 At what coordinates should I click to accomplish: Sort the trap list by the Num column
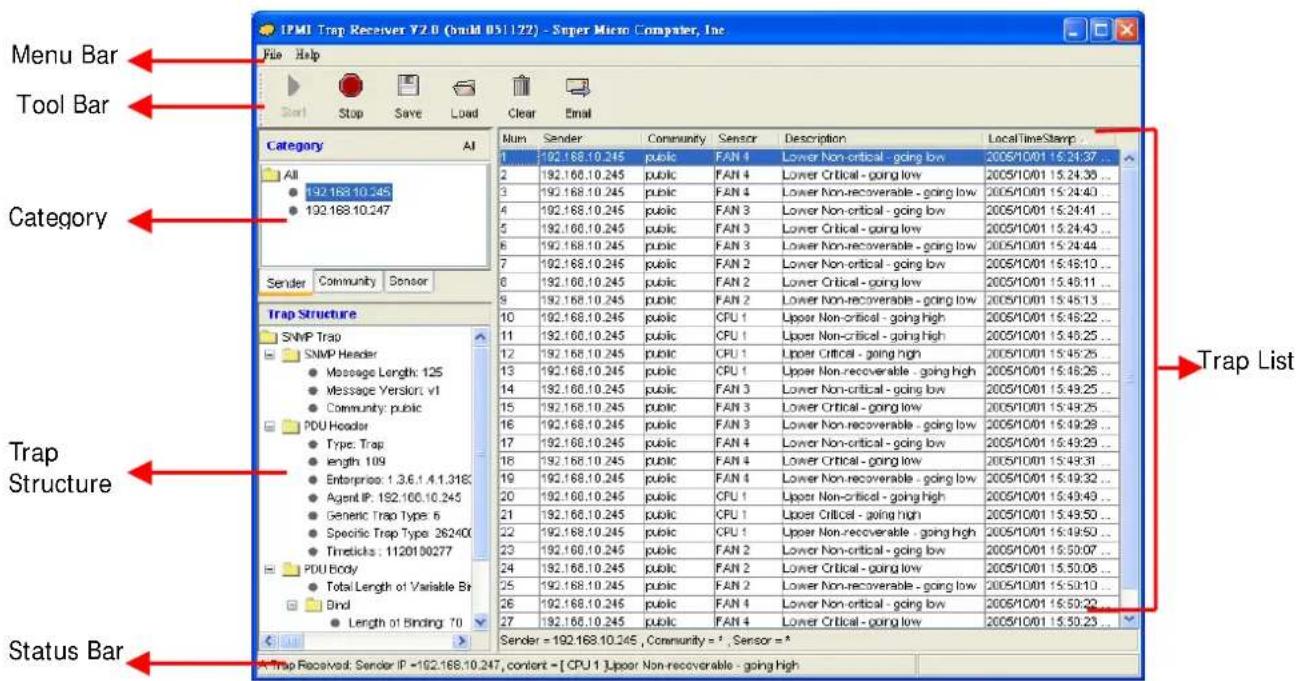click(x=517, y=139)
